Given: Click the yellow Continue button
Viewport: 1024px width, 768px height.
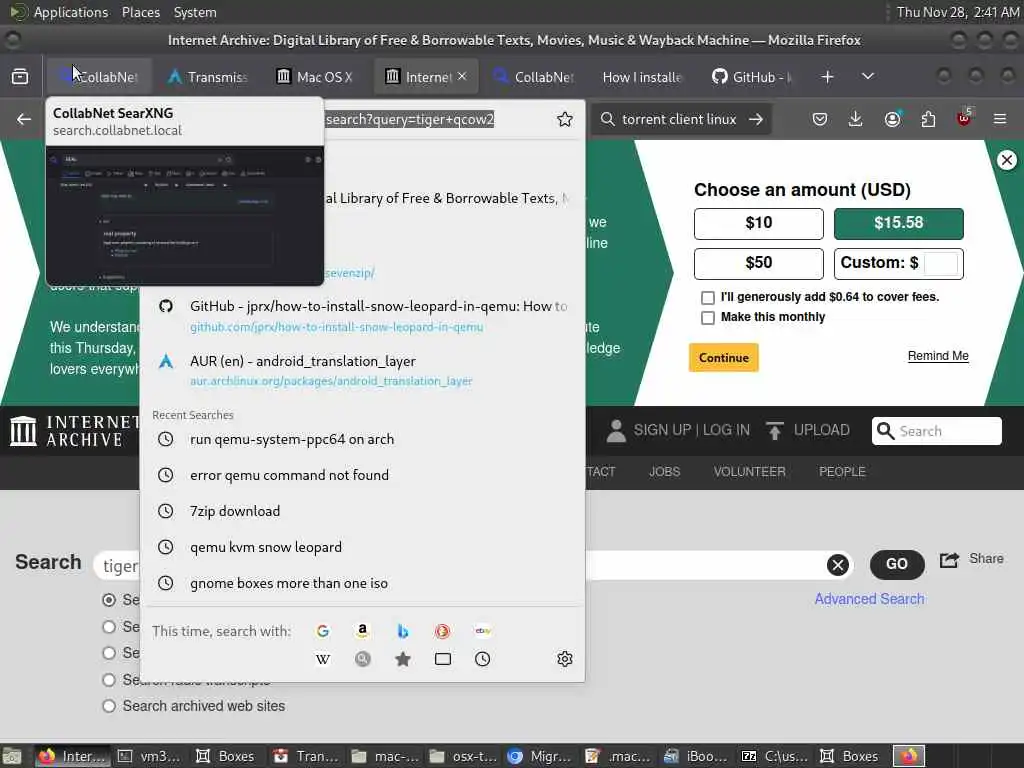Looking at the screenshot, I should coord(724,357).
